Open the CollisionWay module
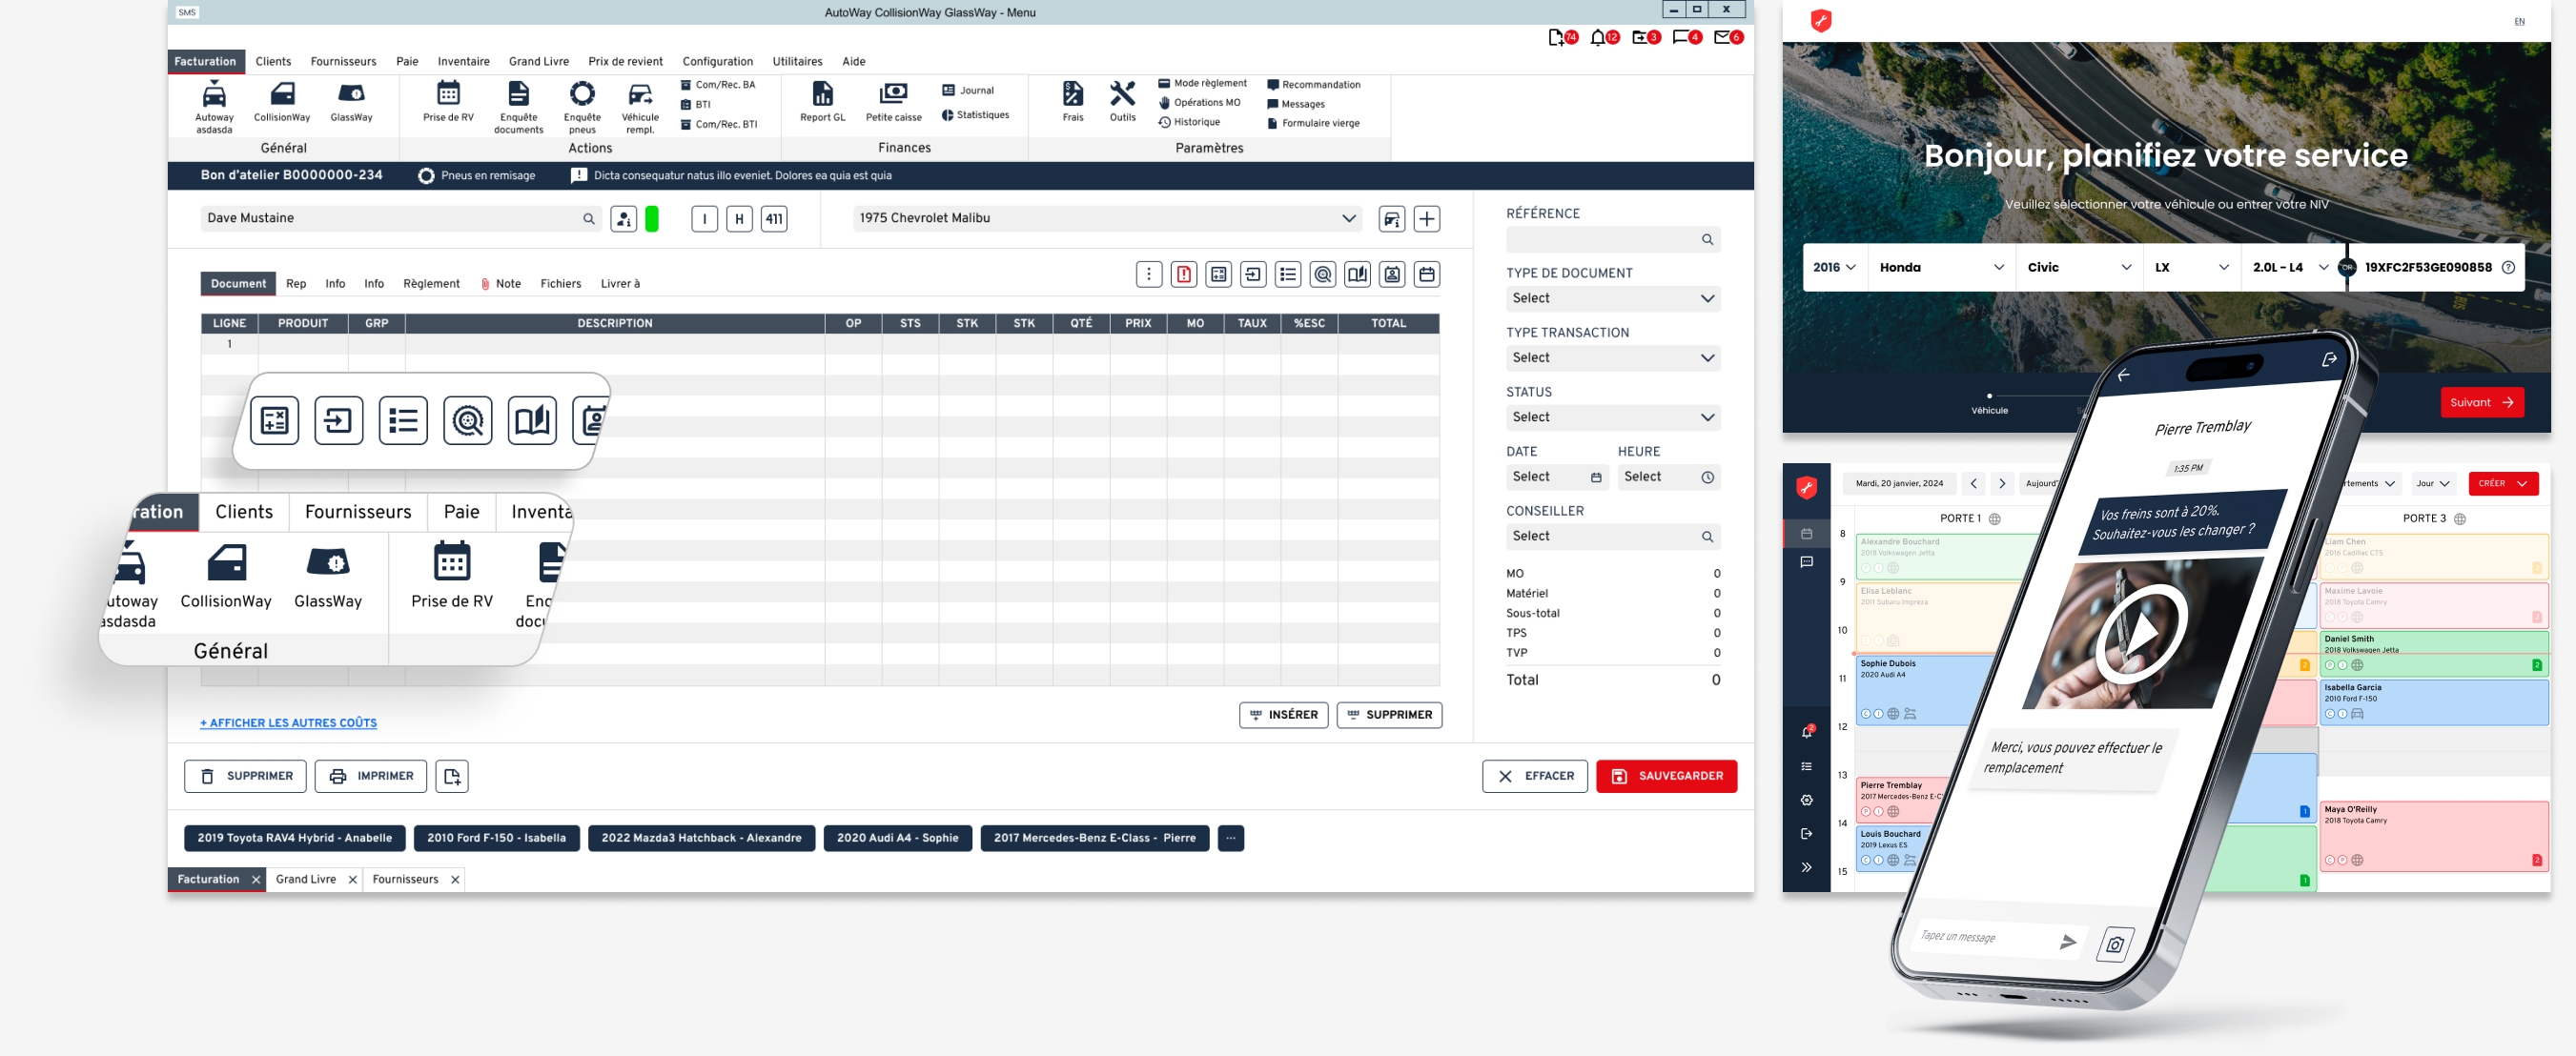Screen dimensions: 2576x1056 (x=282, y=95)
